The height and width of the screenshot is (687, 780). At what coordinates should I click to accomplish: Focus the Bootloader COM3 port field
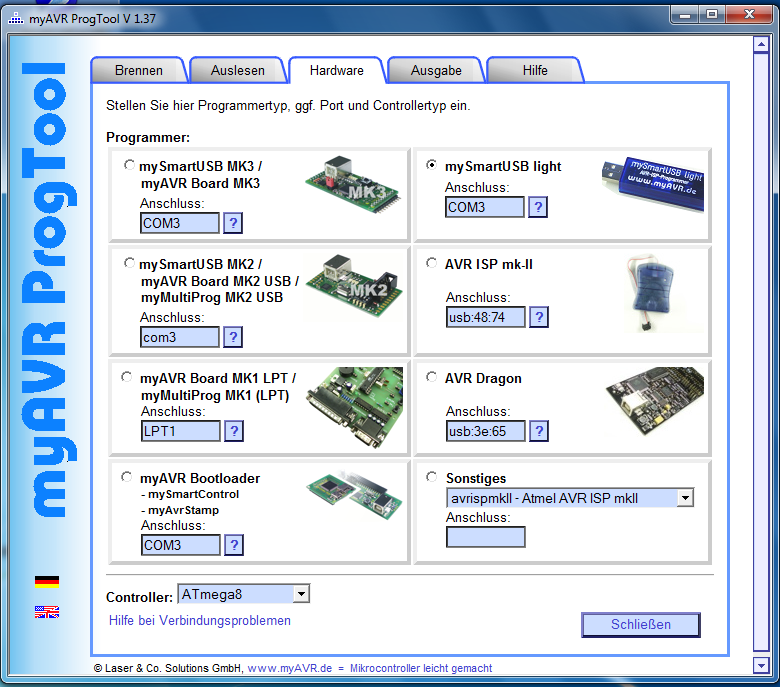pyautogui.click(x=181, y=545)
